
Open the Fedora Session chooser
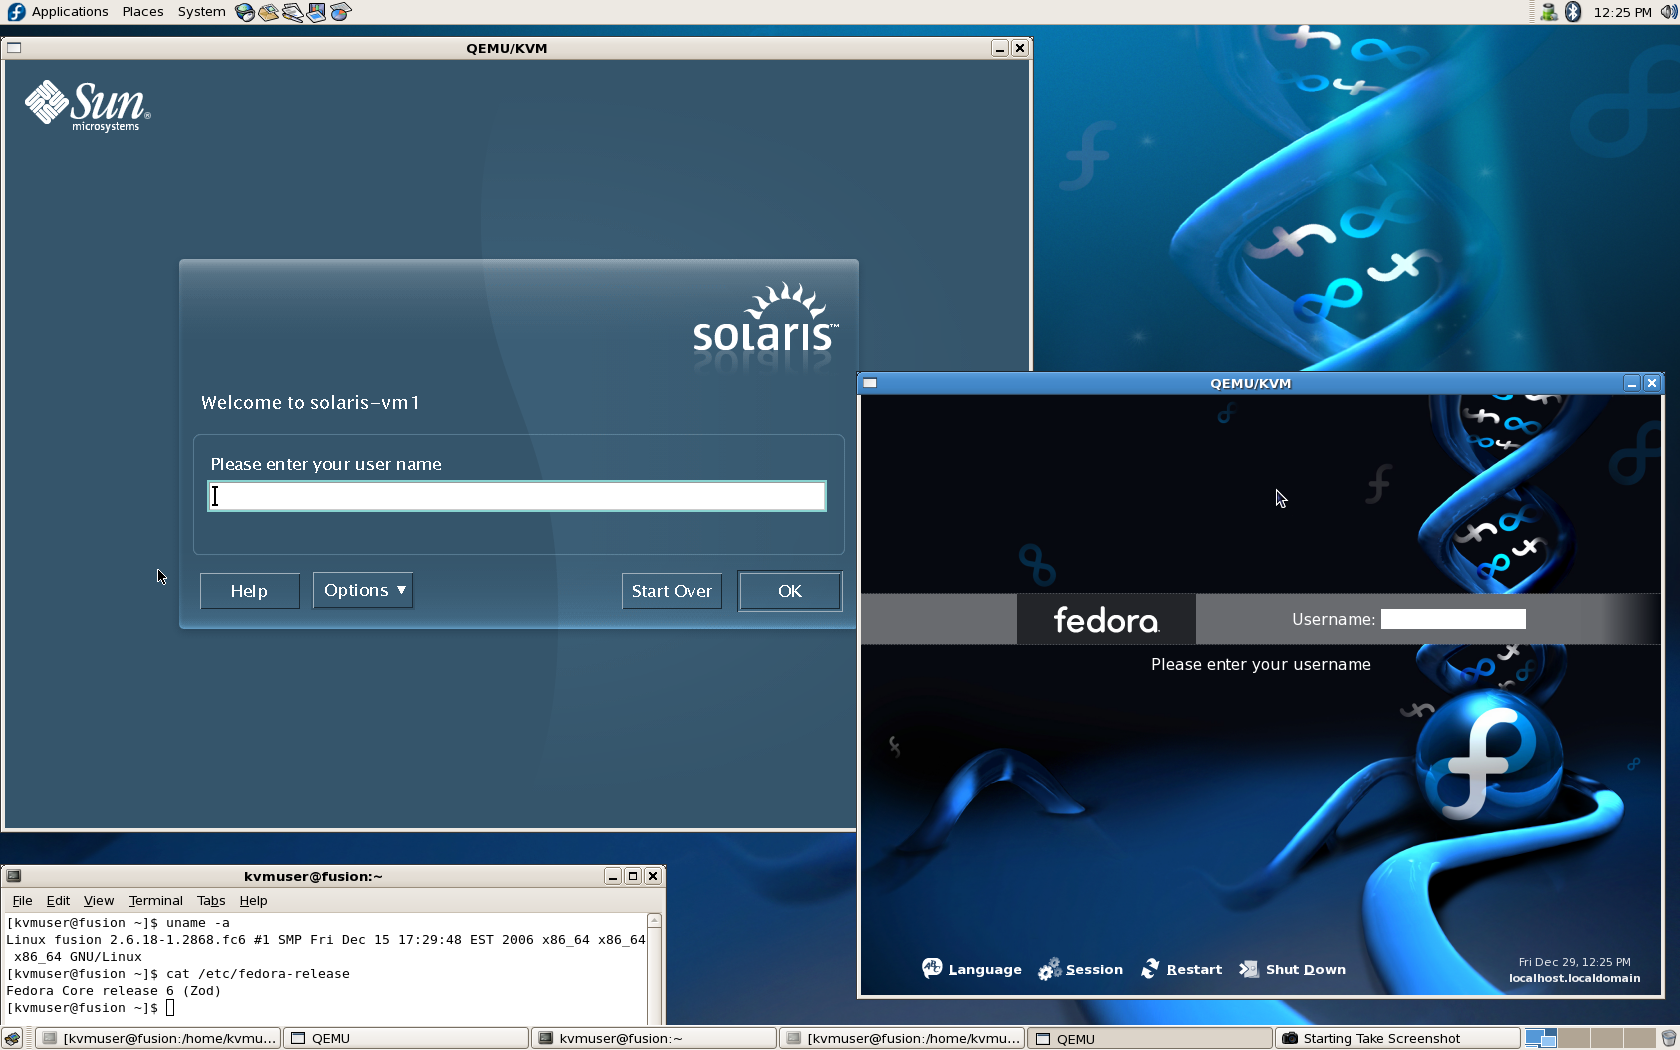pos(1081,969)
